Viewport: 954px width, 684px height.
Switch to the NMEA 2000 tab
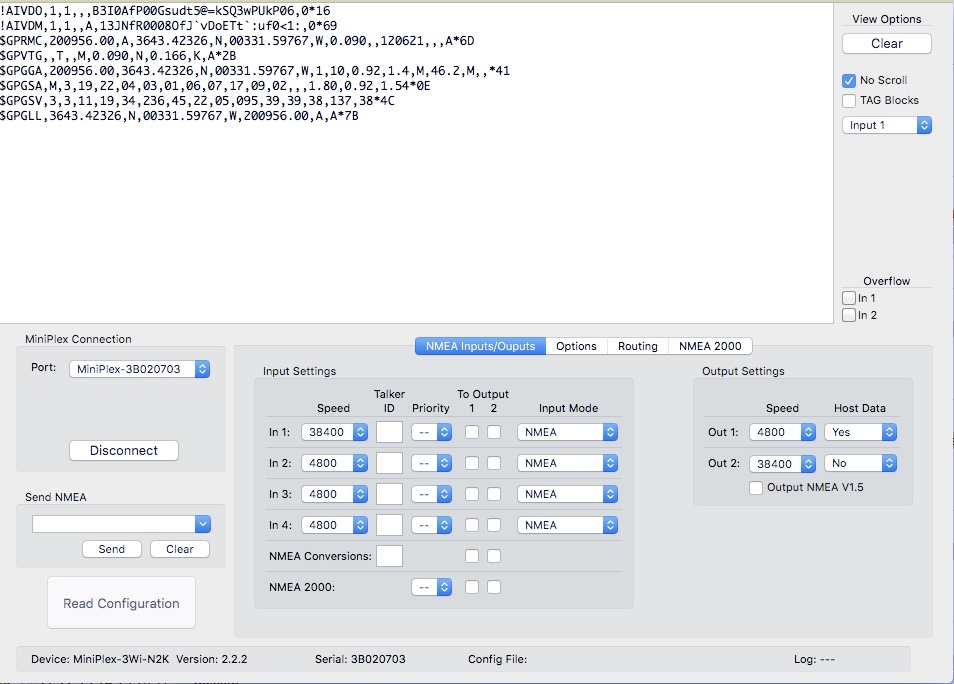(710, 346)
